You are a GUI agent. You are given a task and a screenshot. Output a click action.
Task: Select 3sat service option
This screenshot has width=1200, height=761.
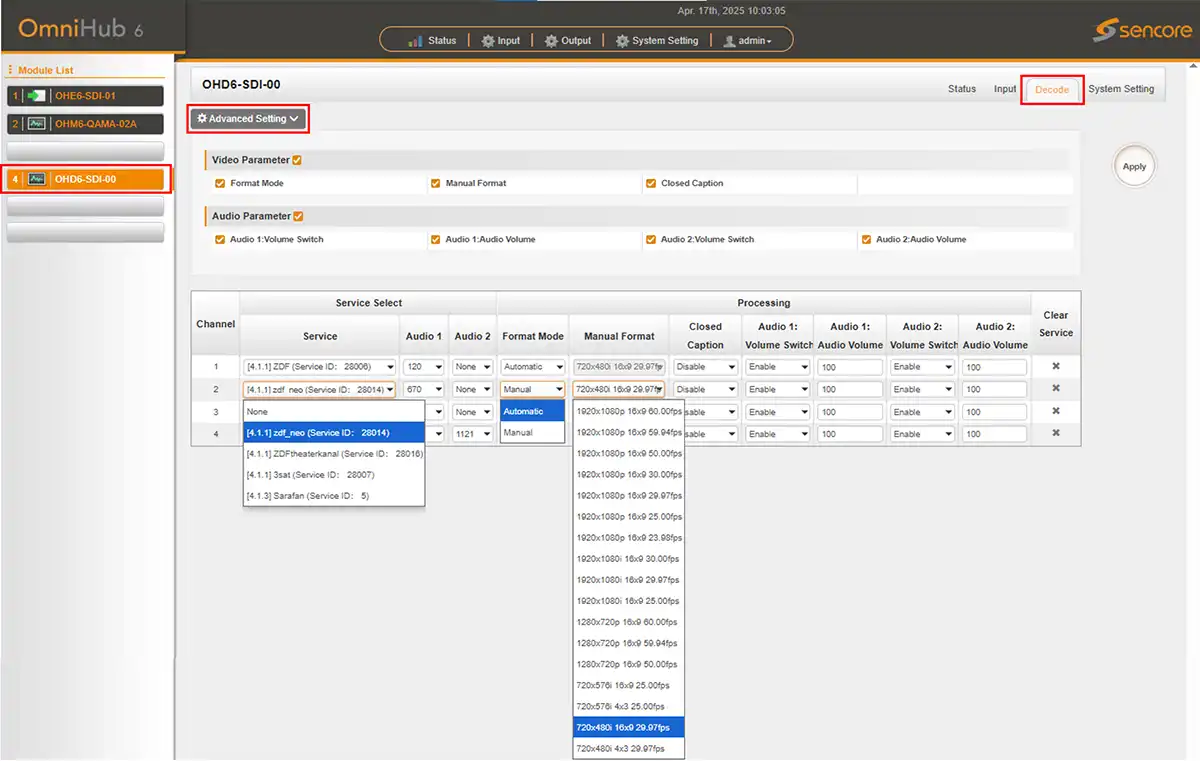pos(334,475)
